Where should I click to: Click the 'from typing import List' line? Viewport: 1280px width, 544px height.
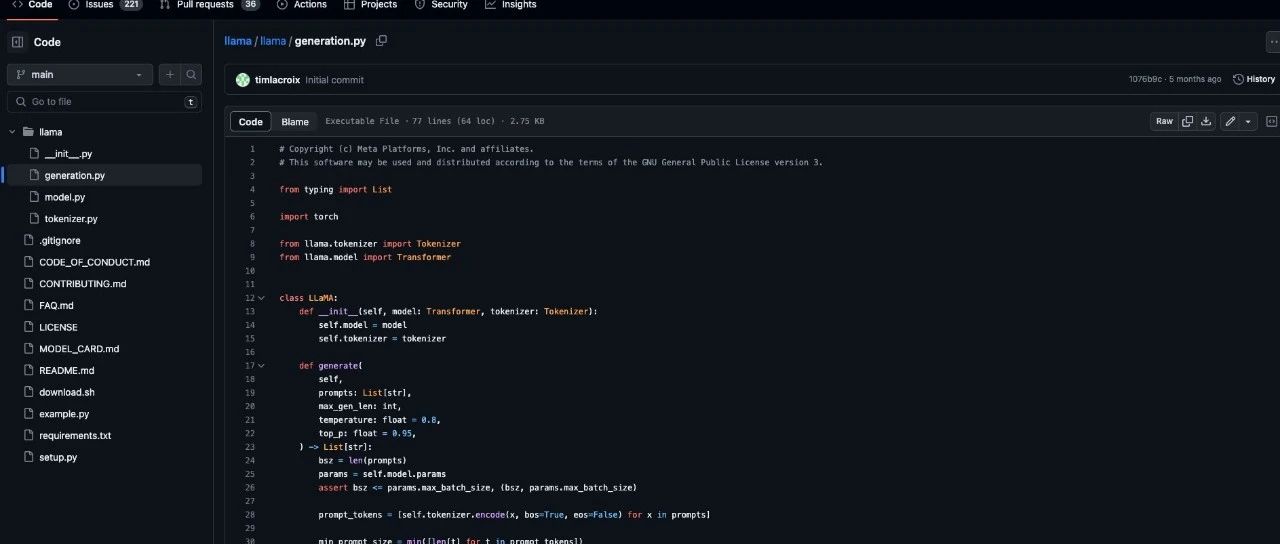point(336,190)
